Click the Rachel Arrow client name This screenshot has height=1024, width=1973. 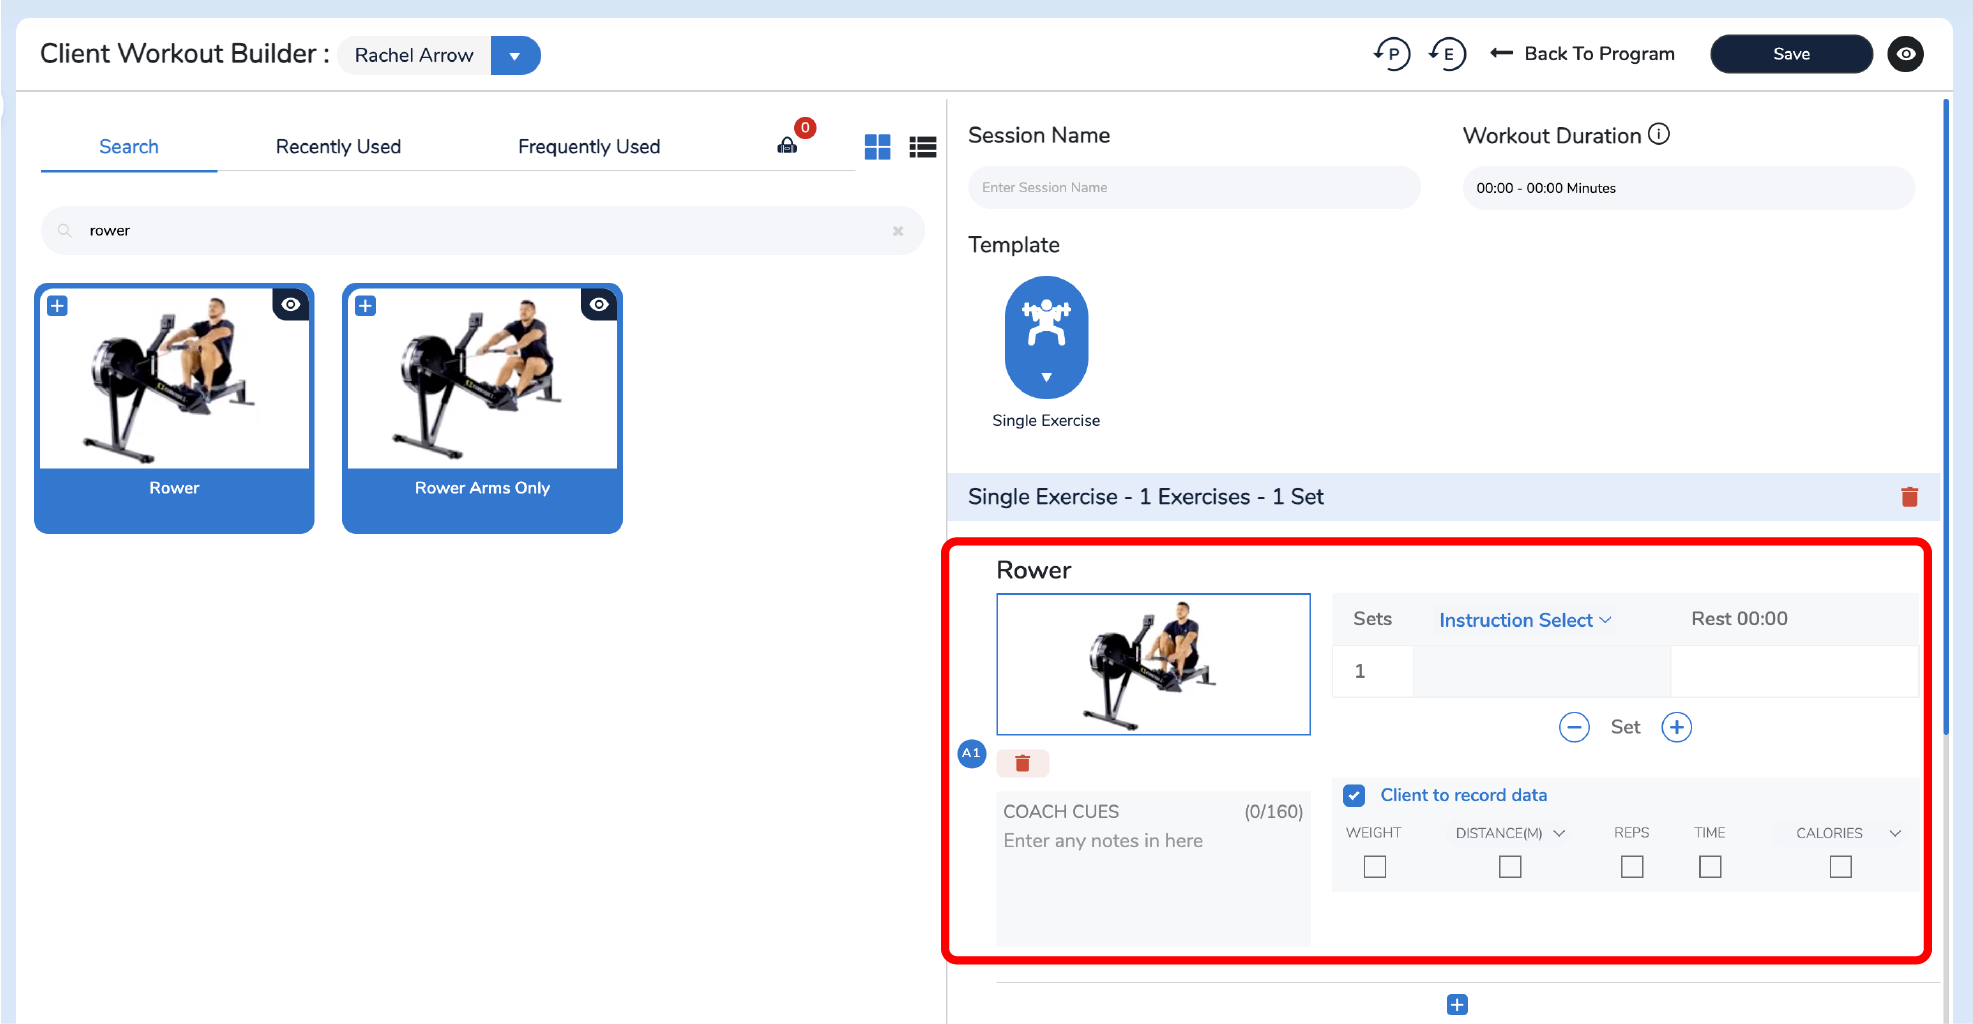click(414, 55)
